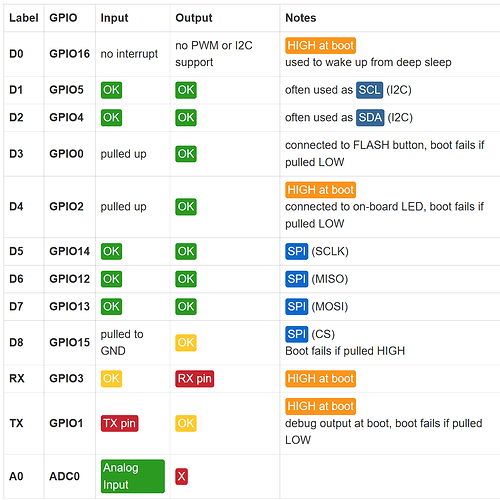Click the green OK output badge for D3
The width and height of the screenshot is (500, 500).
[186, 154]
